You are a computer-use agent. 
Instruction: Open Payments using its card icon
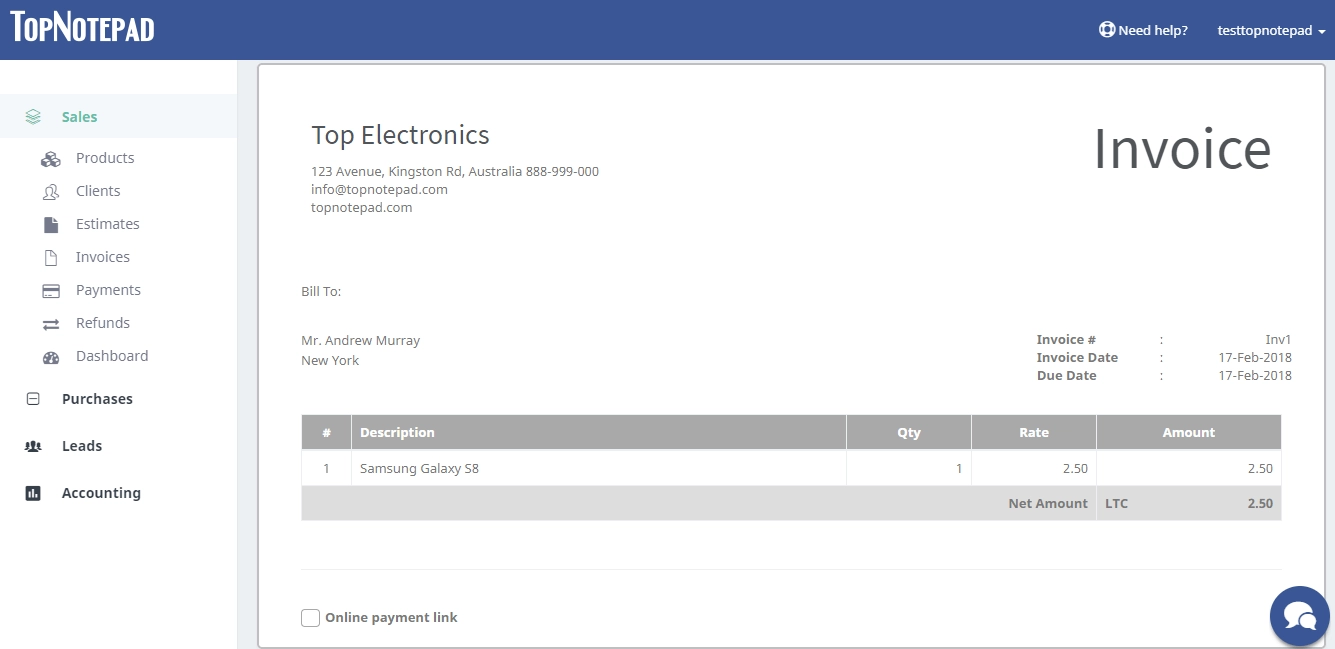[51, 290]
